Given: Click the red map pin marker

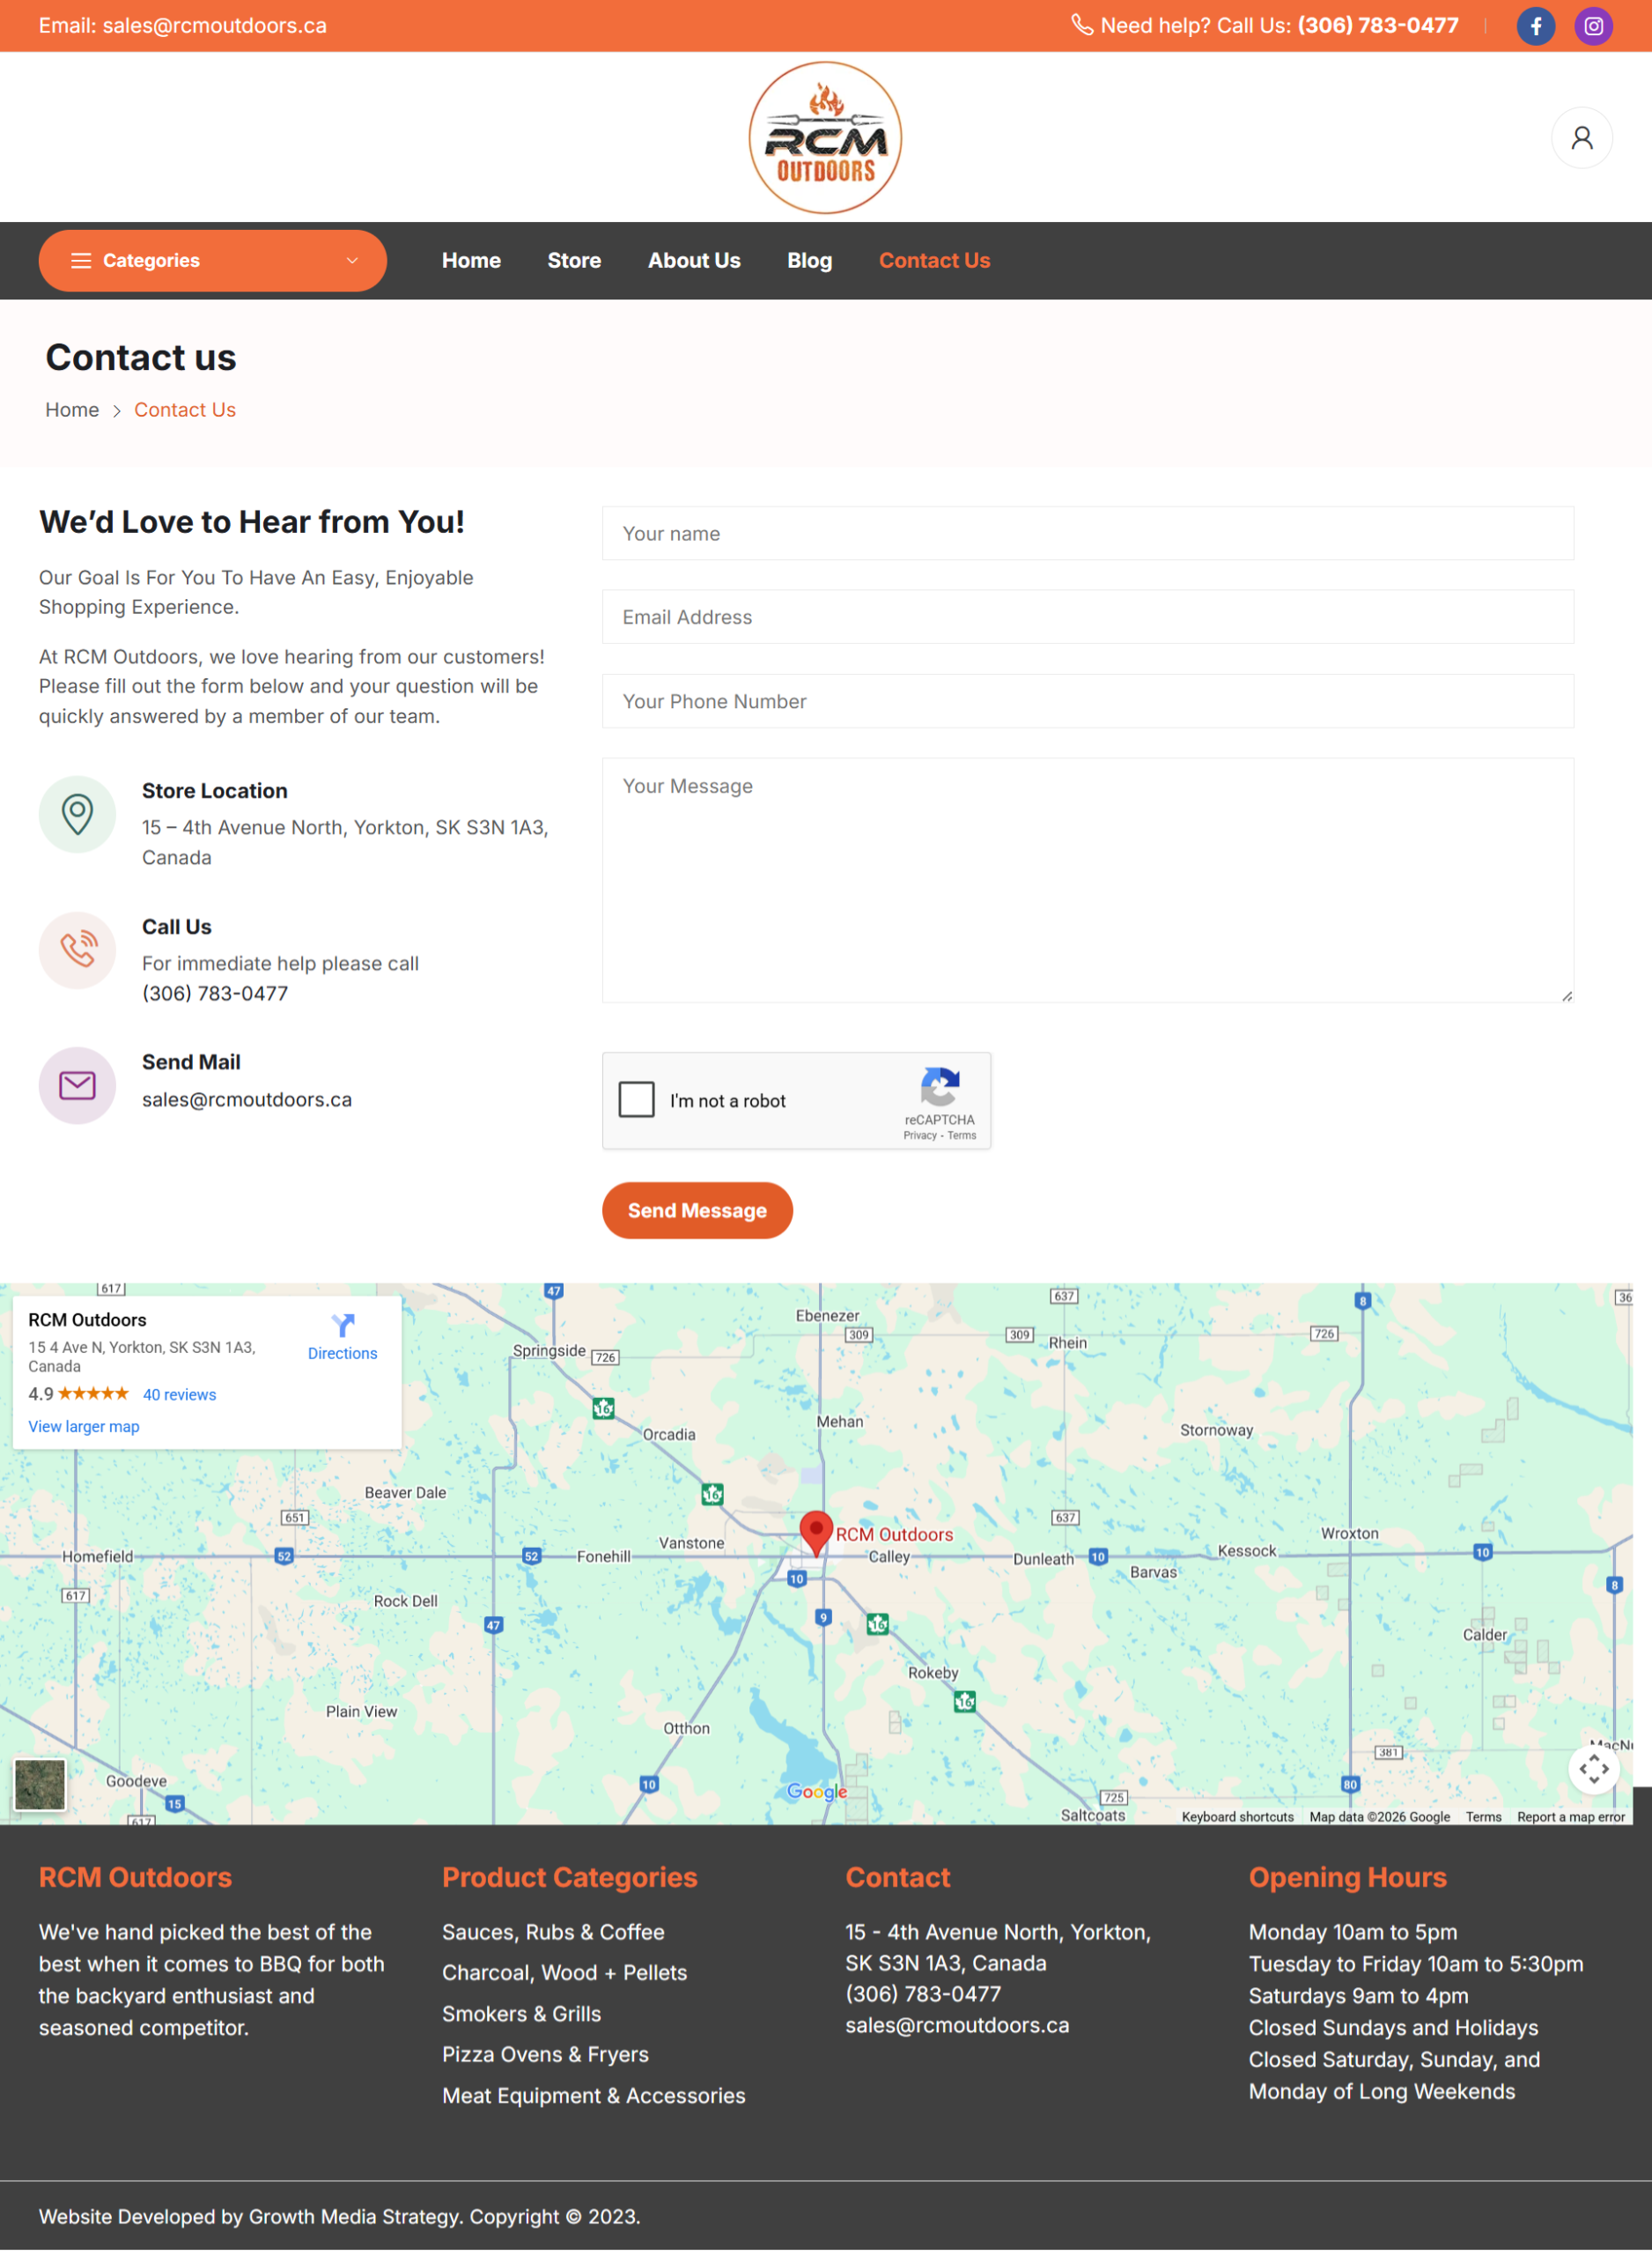Looking at the screenshot, I should [x=816, y=1530].
